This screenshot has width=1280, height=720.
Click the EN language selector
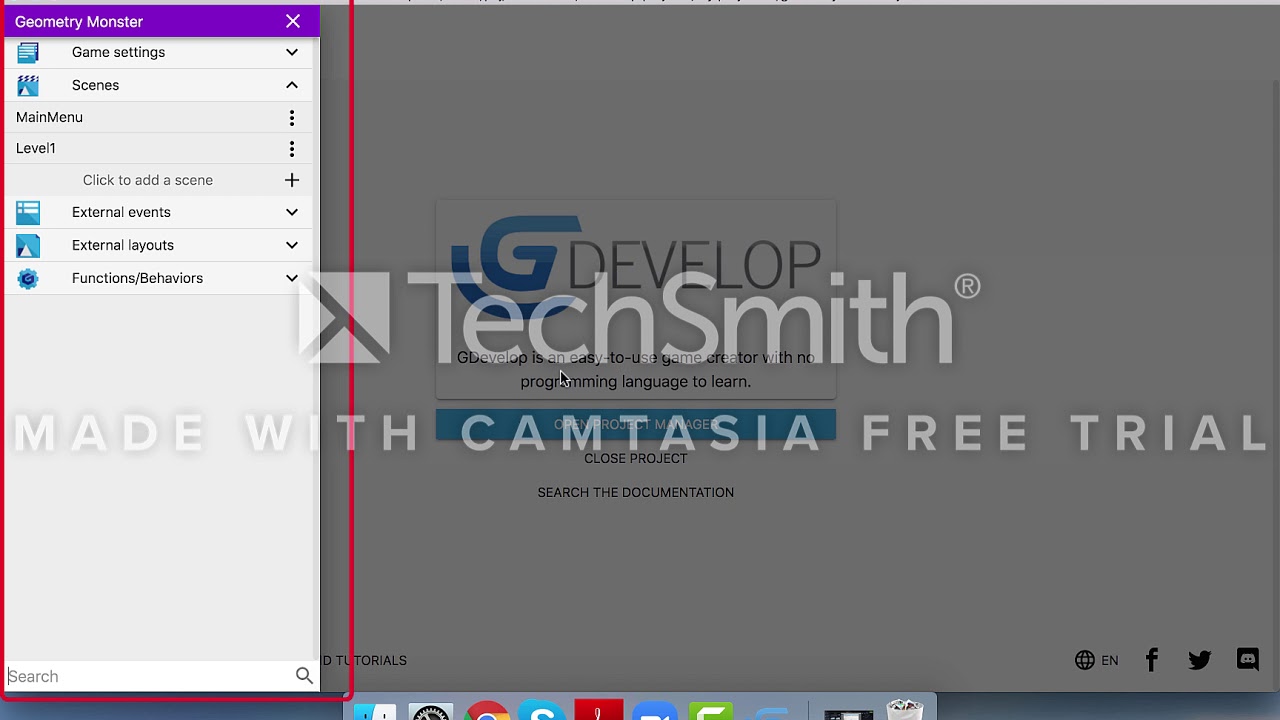pos(1110,660)
